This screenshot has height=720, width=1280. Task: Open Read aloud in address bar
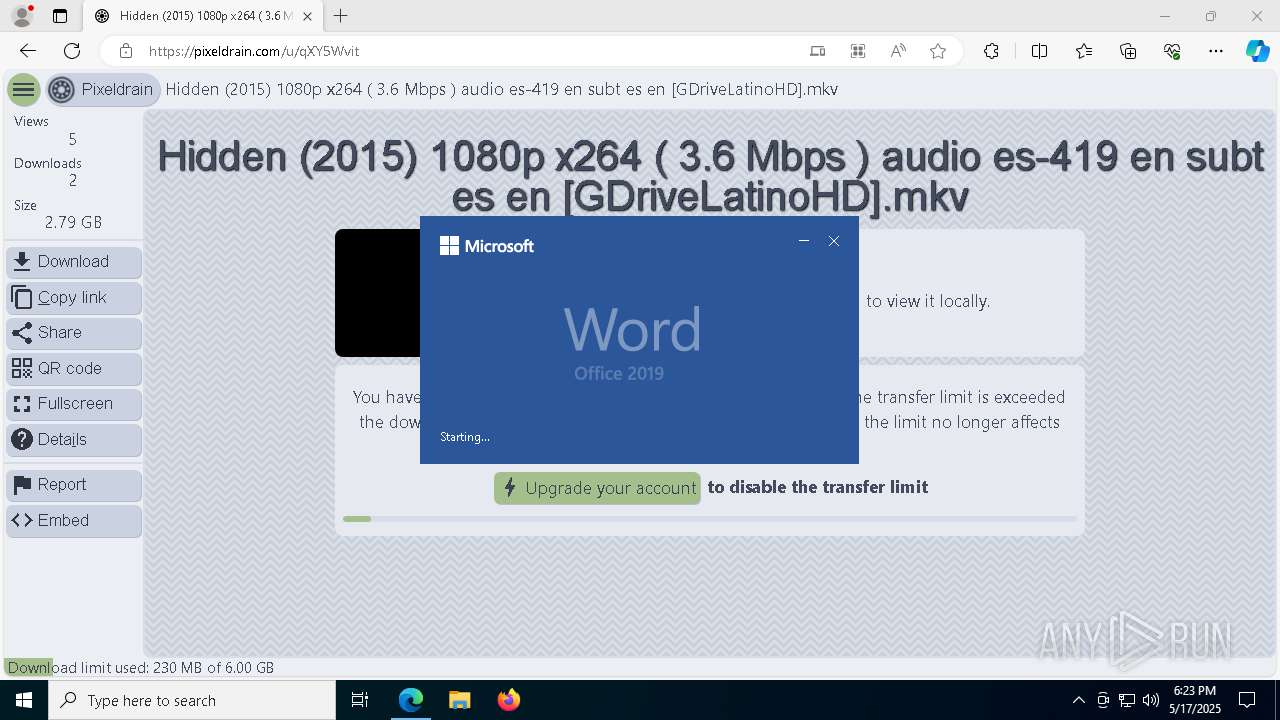[898, 51]
